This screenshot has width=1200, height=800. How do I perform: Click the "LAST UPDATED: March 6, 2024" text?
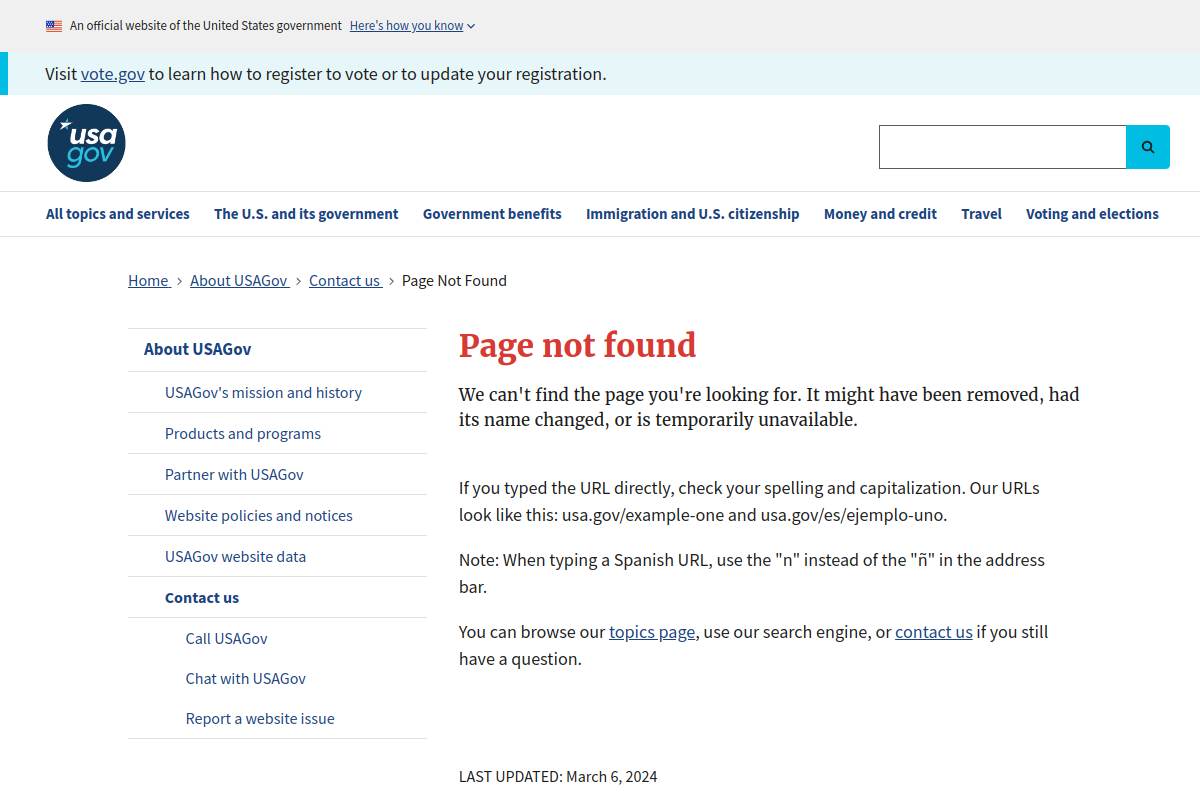coord(558,777)
